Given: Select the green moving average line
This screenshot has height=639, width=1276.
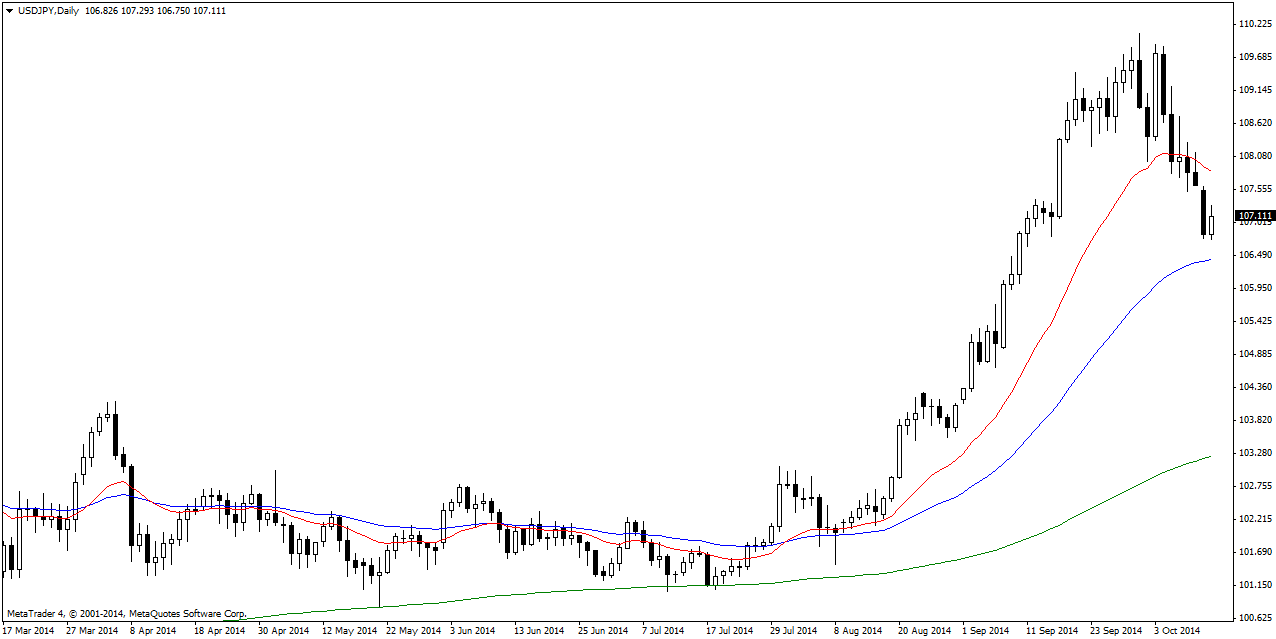Looking at the screenshot, I should tap(1100, 502).
